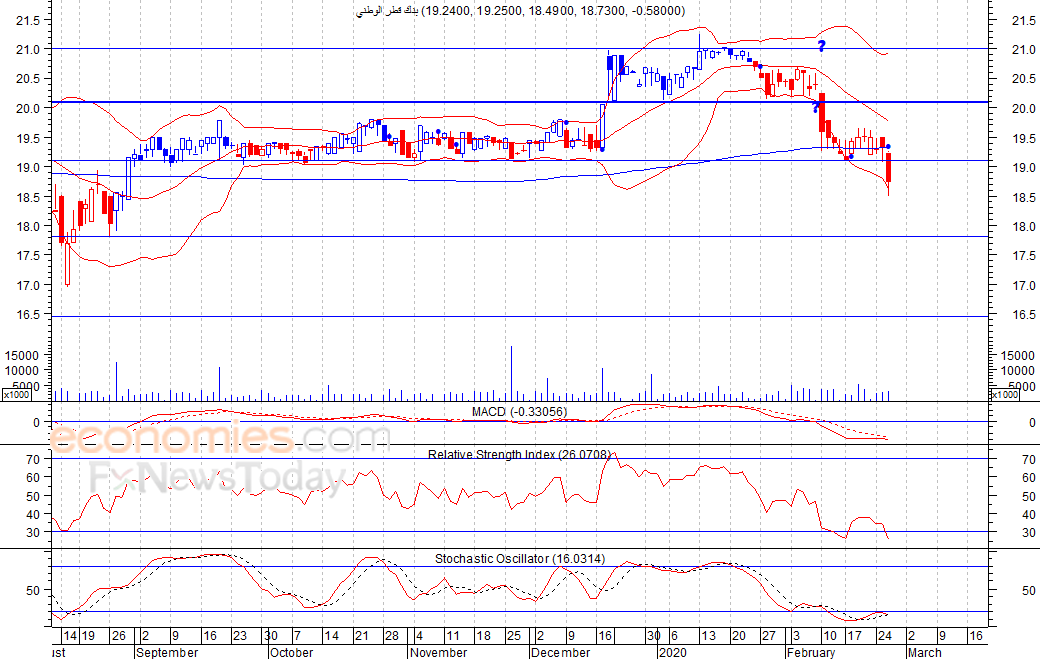Image resolution: width=1040 pixels, height=659 pixels.
Task: Click the November label on the time axis
Action: tap(439, 652)
